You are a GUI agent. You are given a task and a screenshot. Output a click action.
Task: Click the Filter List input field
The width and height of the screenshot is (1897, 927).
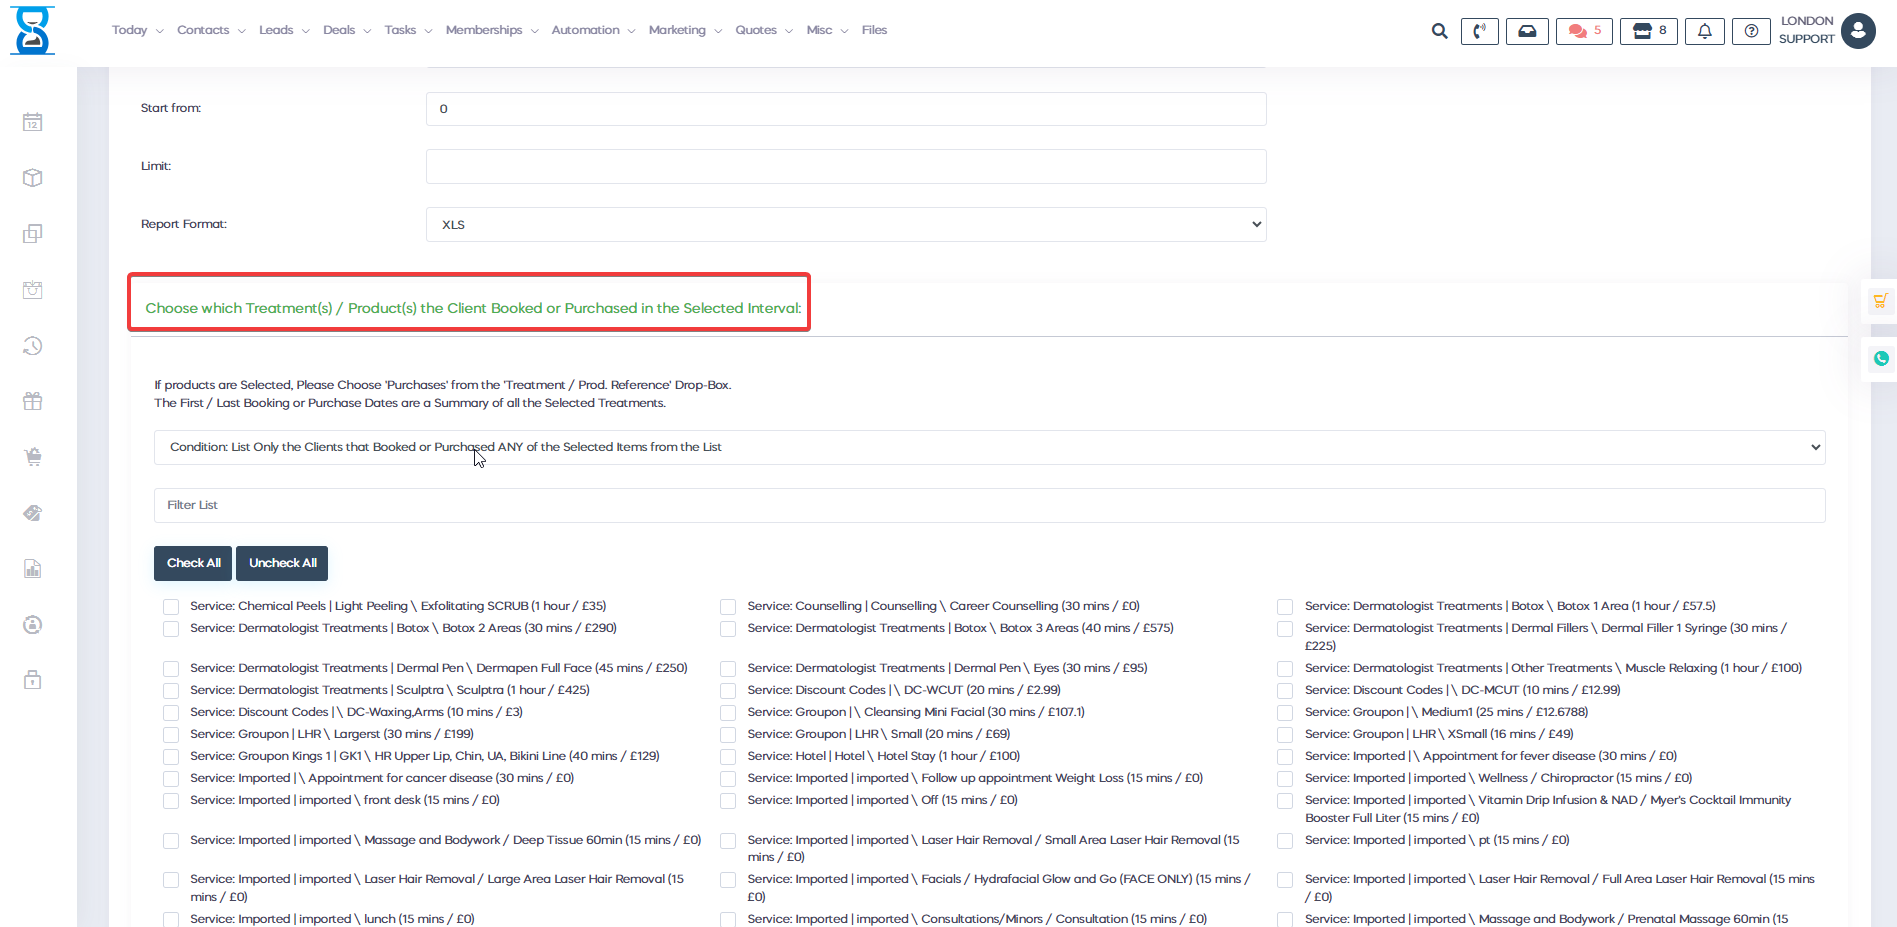coord(988,505)
